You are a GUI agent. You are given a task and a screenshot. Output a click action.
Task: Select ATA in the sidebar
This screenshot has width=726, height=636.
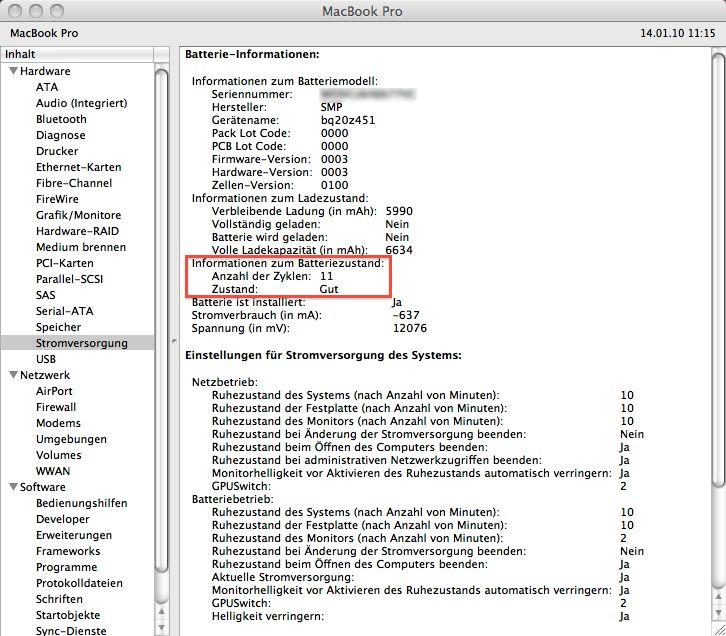coord(47,87)
